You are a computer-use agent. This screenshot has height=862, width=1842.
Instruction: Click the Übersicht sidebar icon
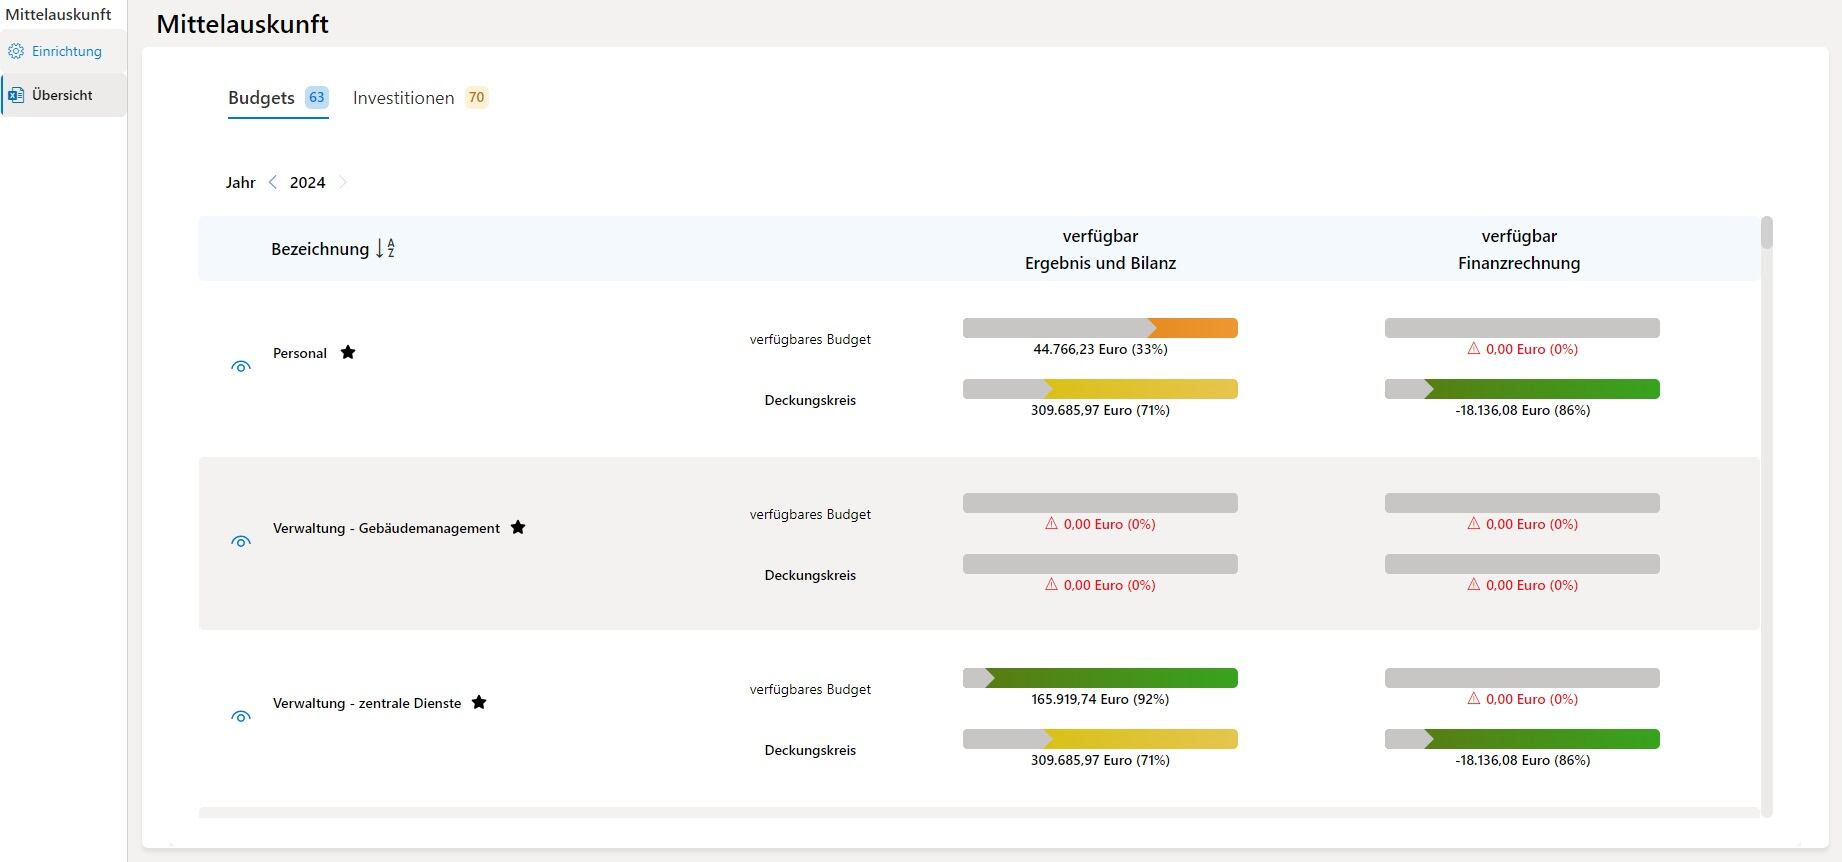[x=16, y=95]
